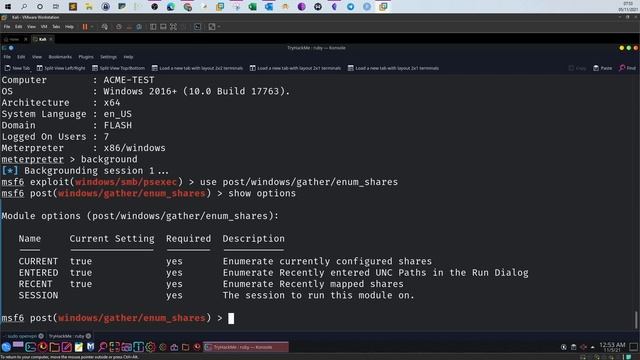Click the VMware full screen mode icon

pos(173,27)
